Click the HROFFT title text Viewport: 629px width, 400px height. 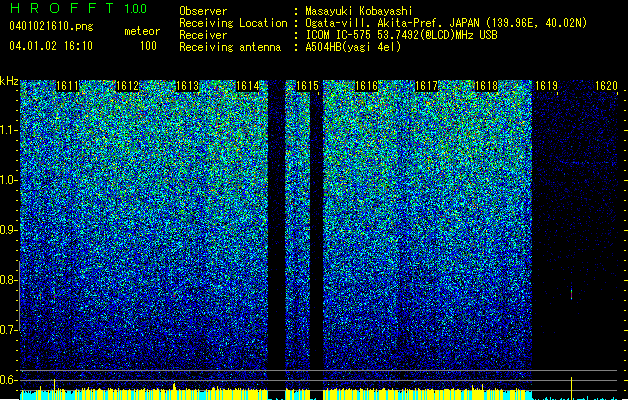63,8
